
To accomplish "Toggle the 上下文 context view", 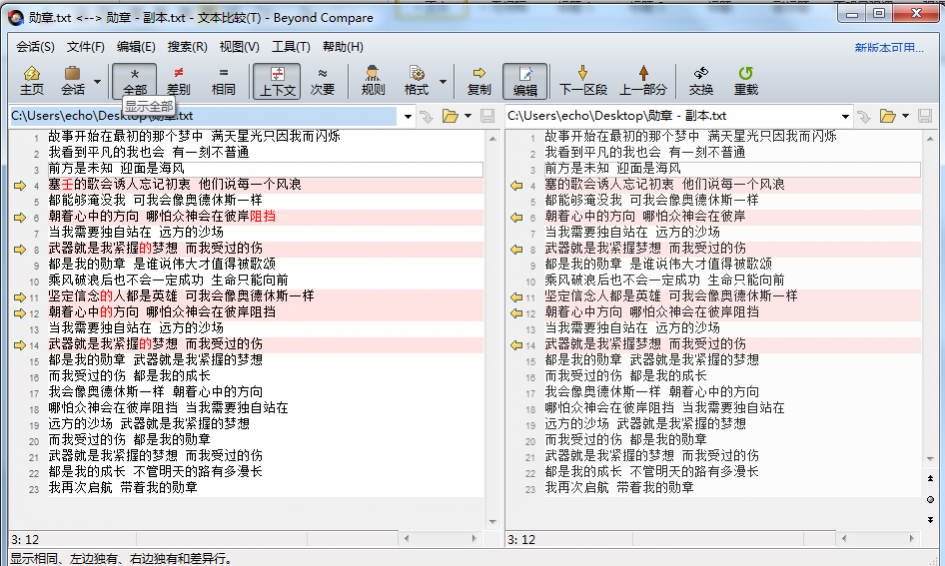I will pos(277,81).
